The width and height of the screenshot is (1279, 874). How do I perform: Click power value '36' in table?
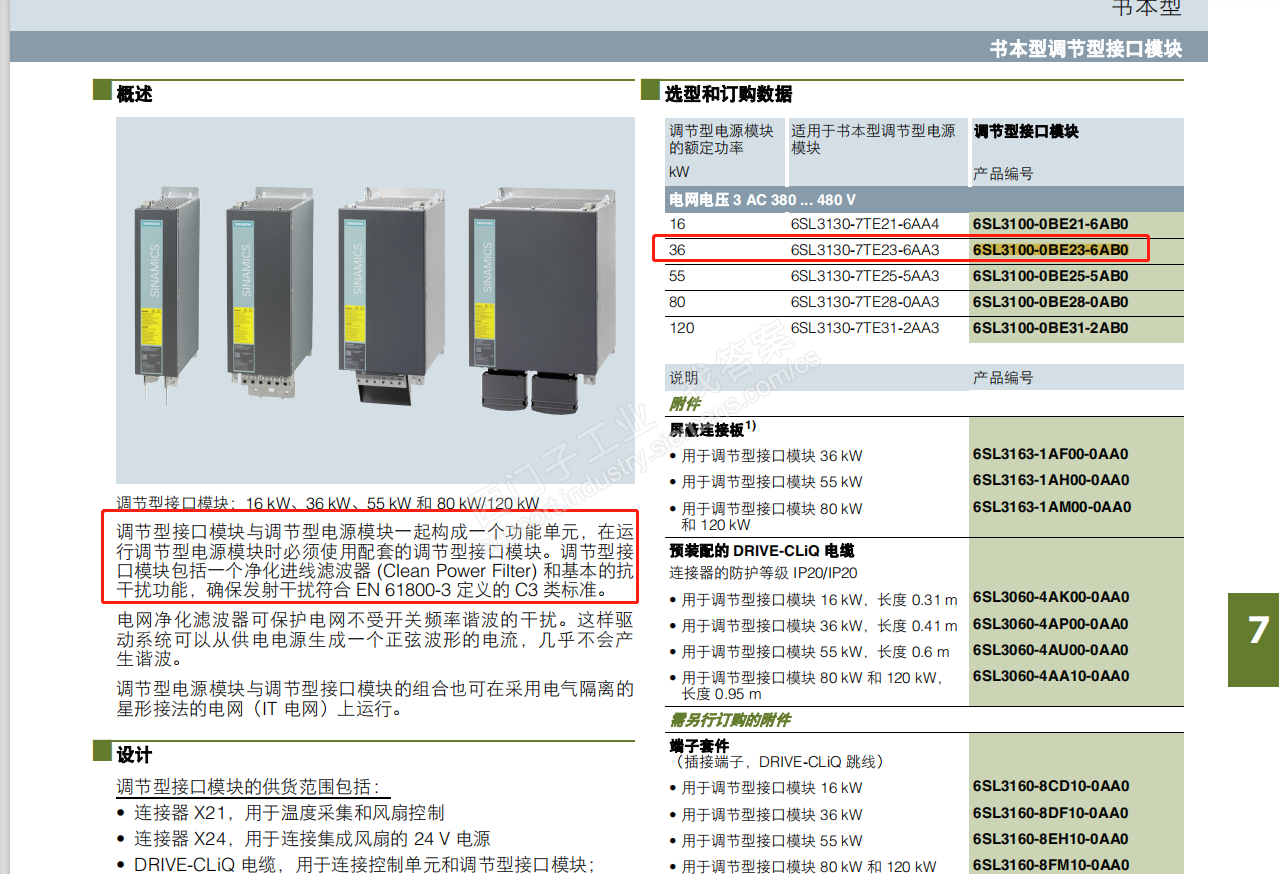click(677, 250)
